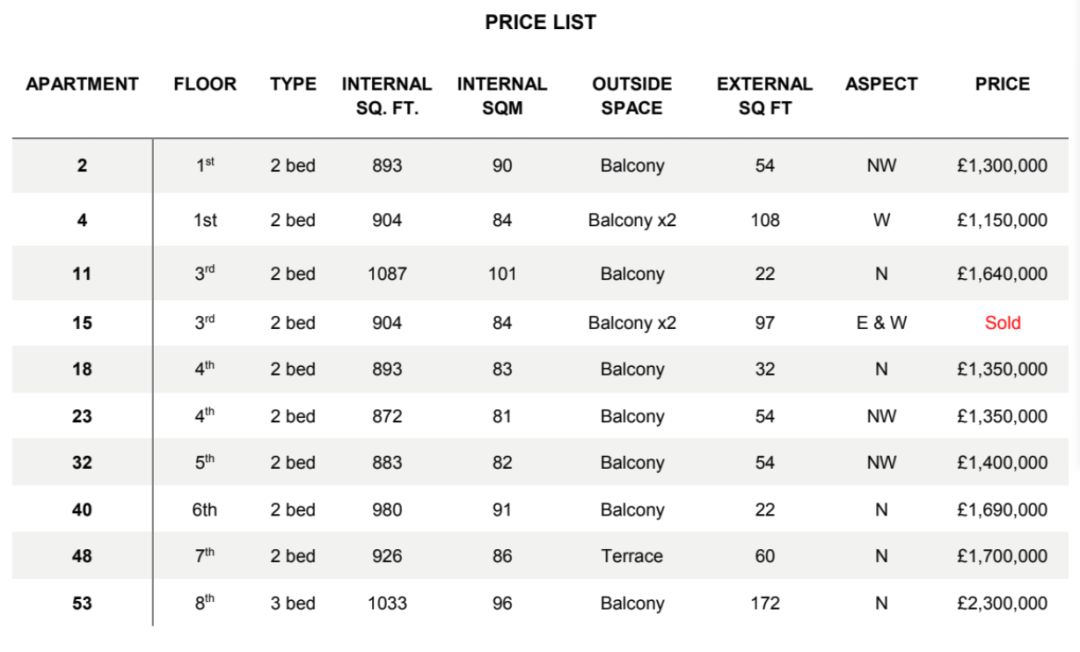Select the £1,150,000 price cell
This screenshot has height=652, width=1080.
tap(1002, 220)
